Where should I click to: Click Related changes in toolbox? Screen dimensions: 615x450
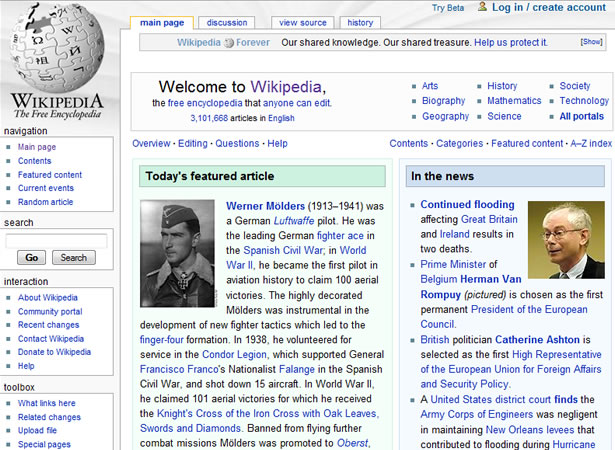pyautogui.click(x=49, y=417)
